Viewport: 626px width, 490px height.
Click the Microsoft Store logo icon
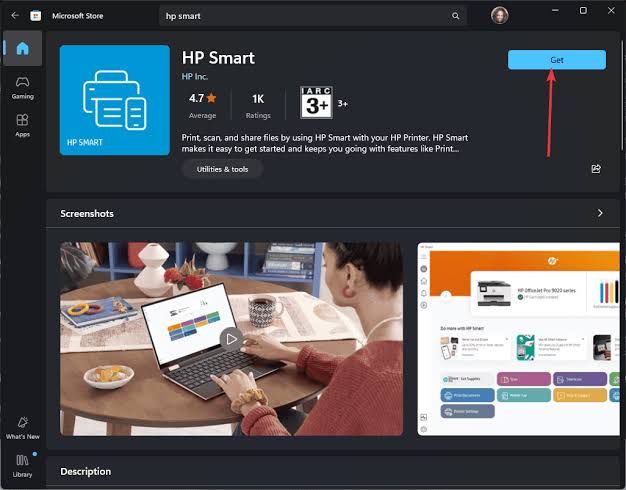click(36, 16)
